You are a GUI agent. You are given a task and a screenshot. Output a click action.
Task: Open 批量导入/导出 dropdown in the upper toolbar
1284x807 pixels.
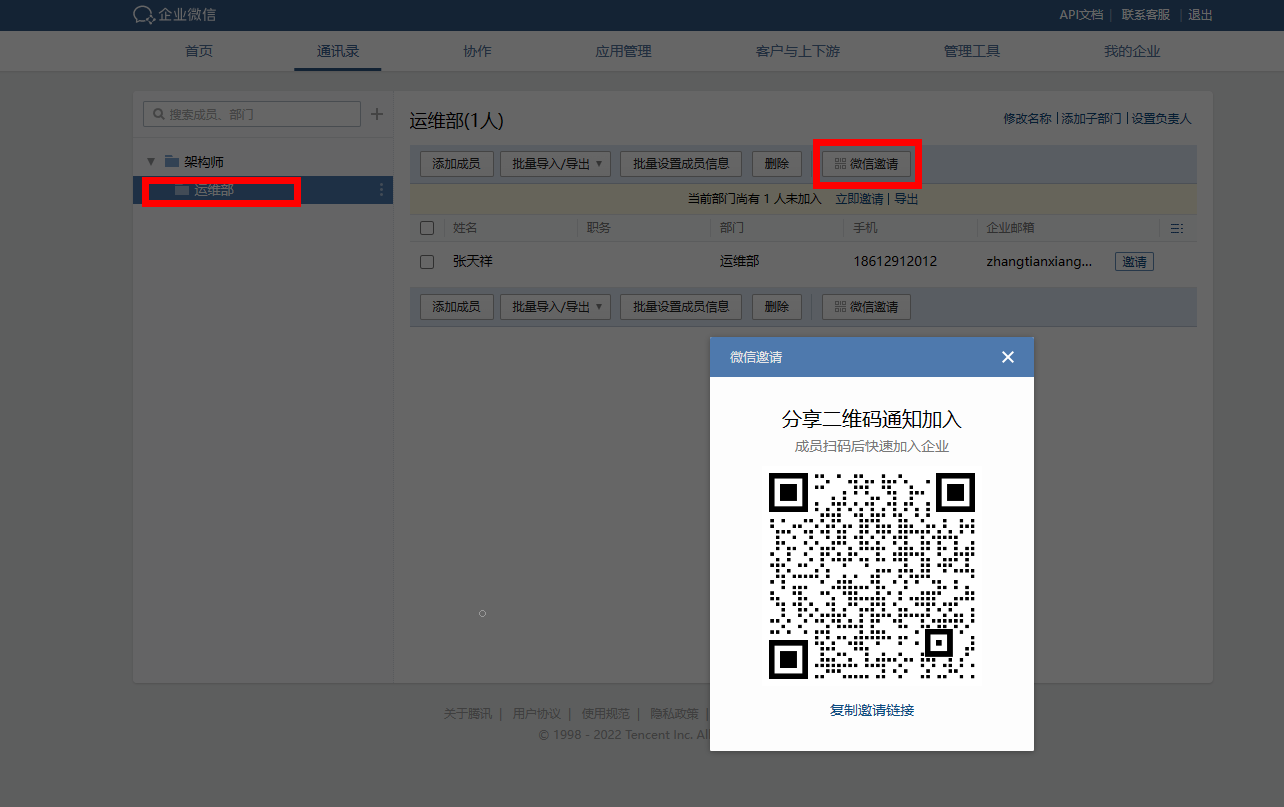pos(555,164)
